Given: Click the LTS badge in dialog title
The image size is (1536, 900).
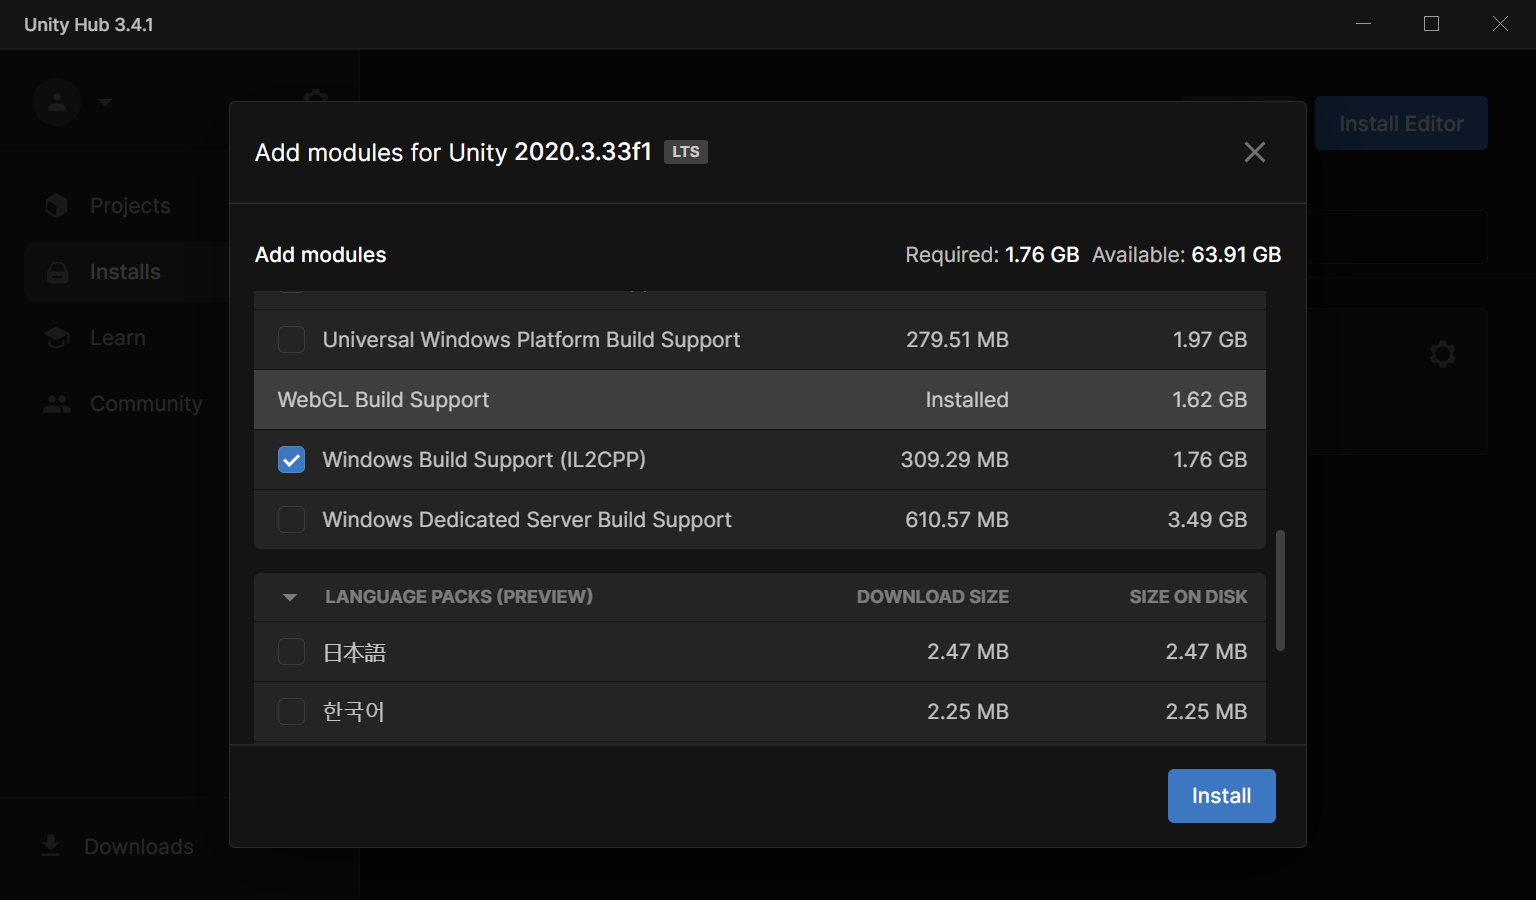Looking at the screenshot, I should point(686,152).
